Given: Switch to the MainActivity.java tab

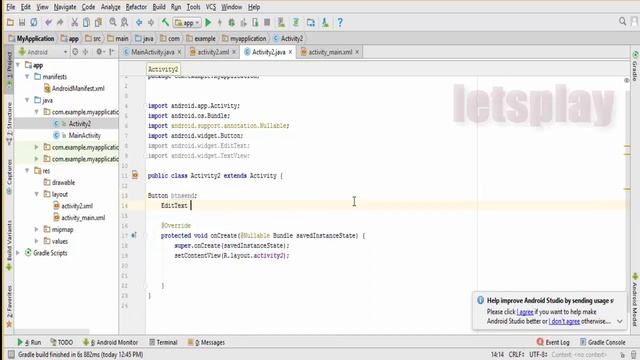Looking at the screenshot, I should (x=152, y=52).
